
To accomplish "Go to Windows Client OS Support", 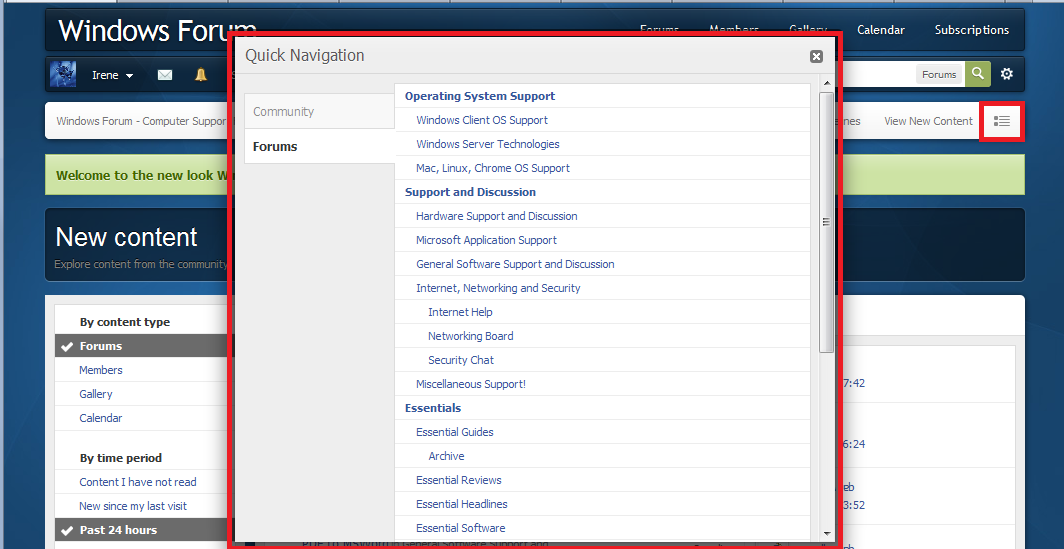I will tap(482, 120).
